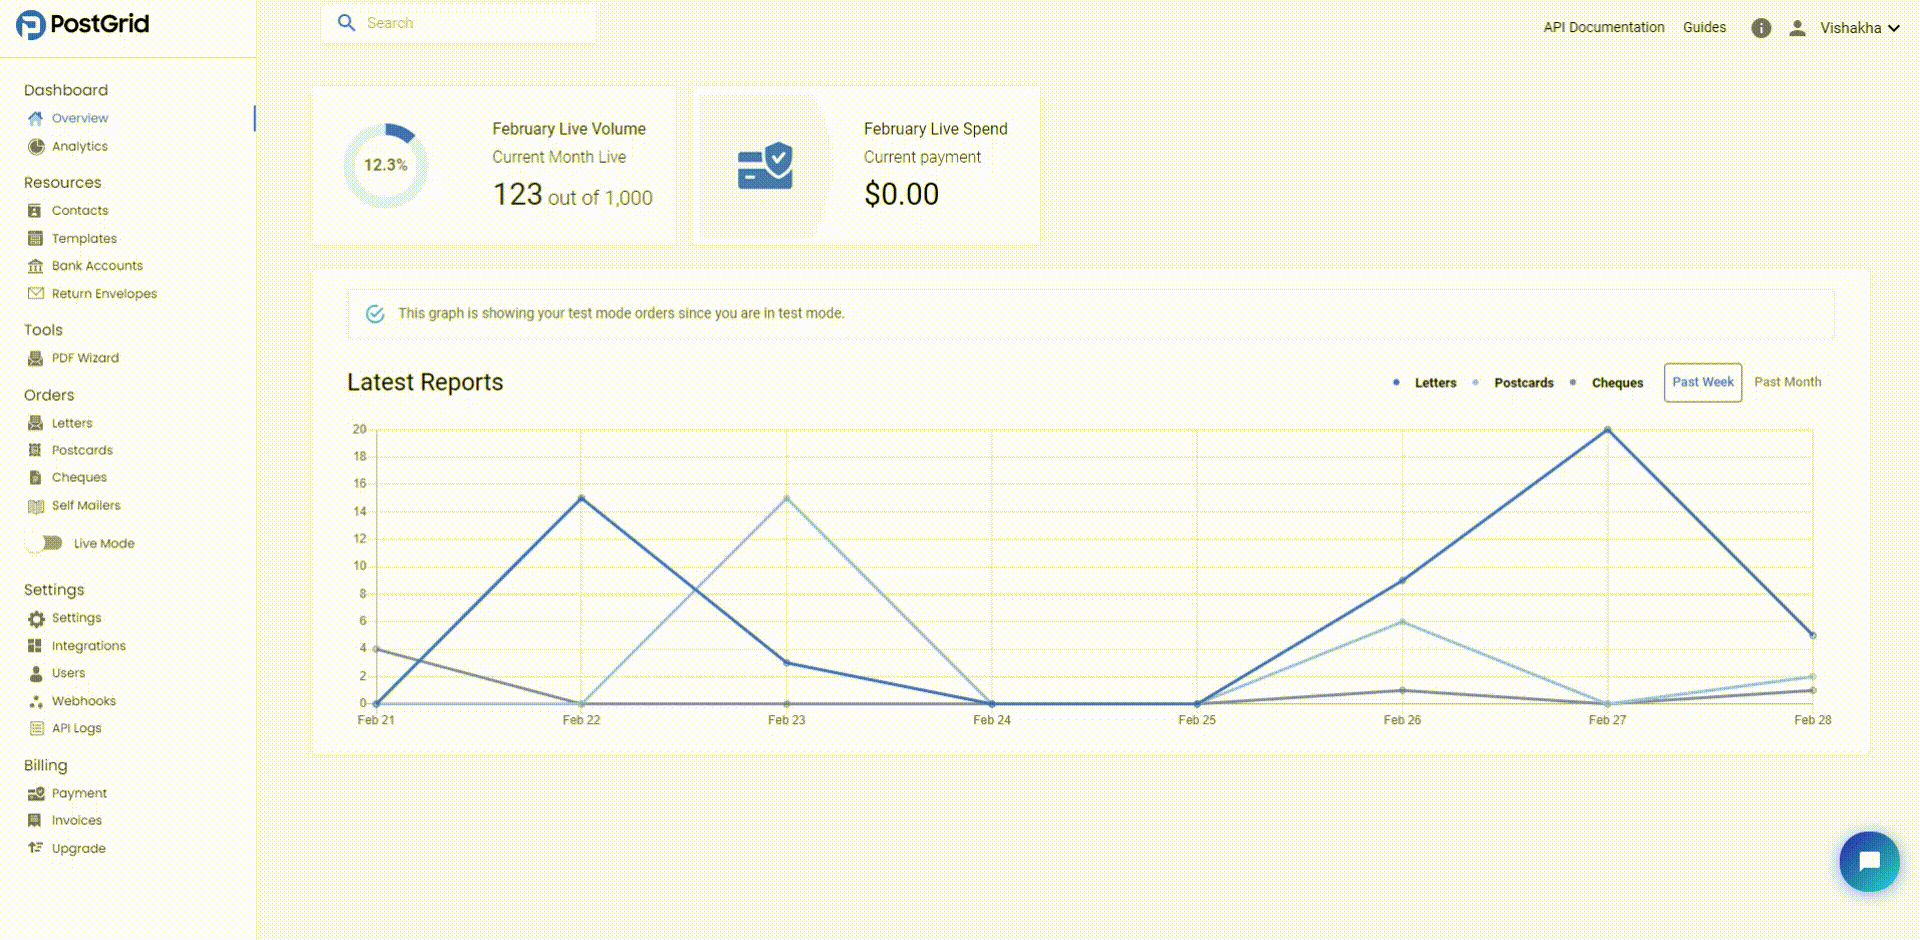
Task: Click the Analytics pie chart icon
Action: [x=36, y=146]
